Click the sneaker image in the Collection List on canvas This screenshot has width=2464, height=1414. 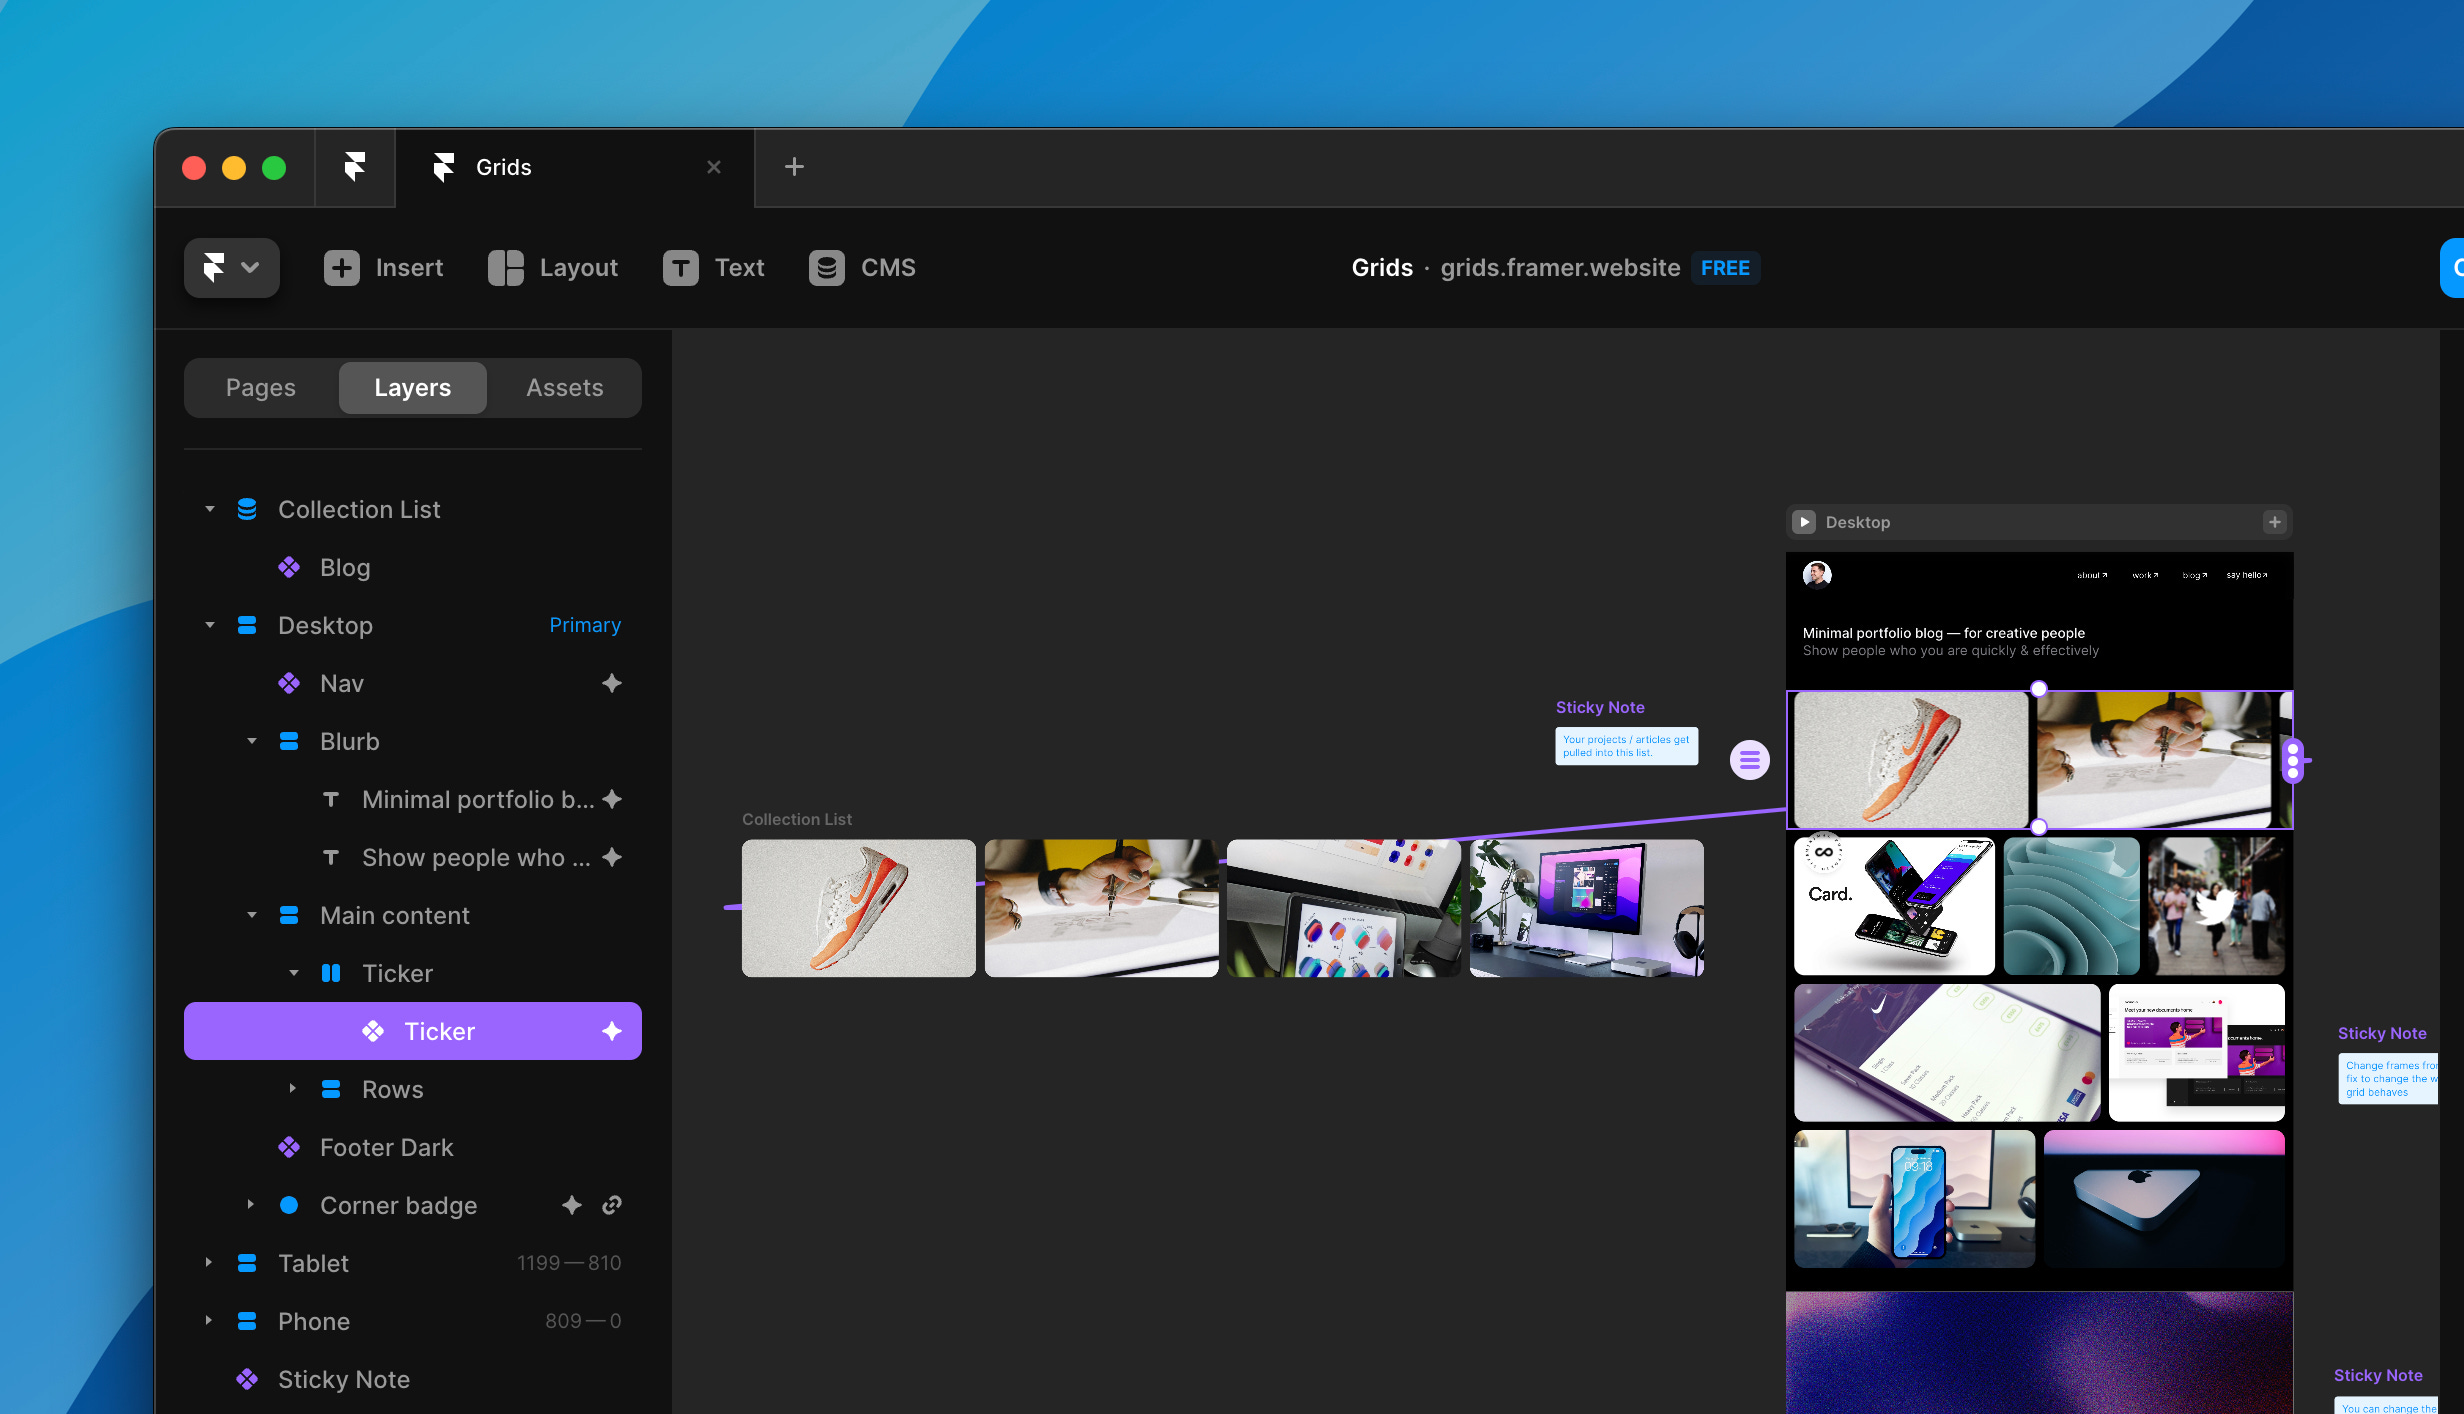pos(858,908)
